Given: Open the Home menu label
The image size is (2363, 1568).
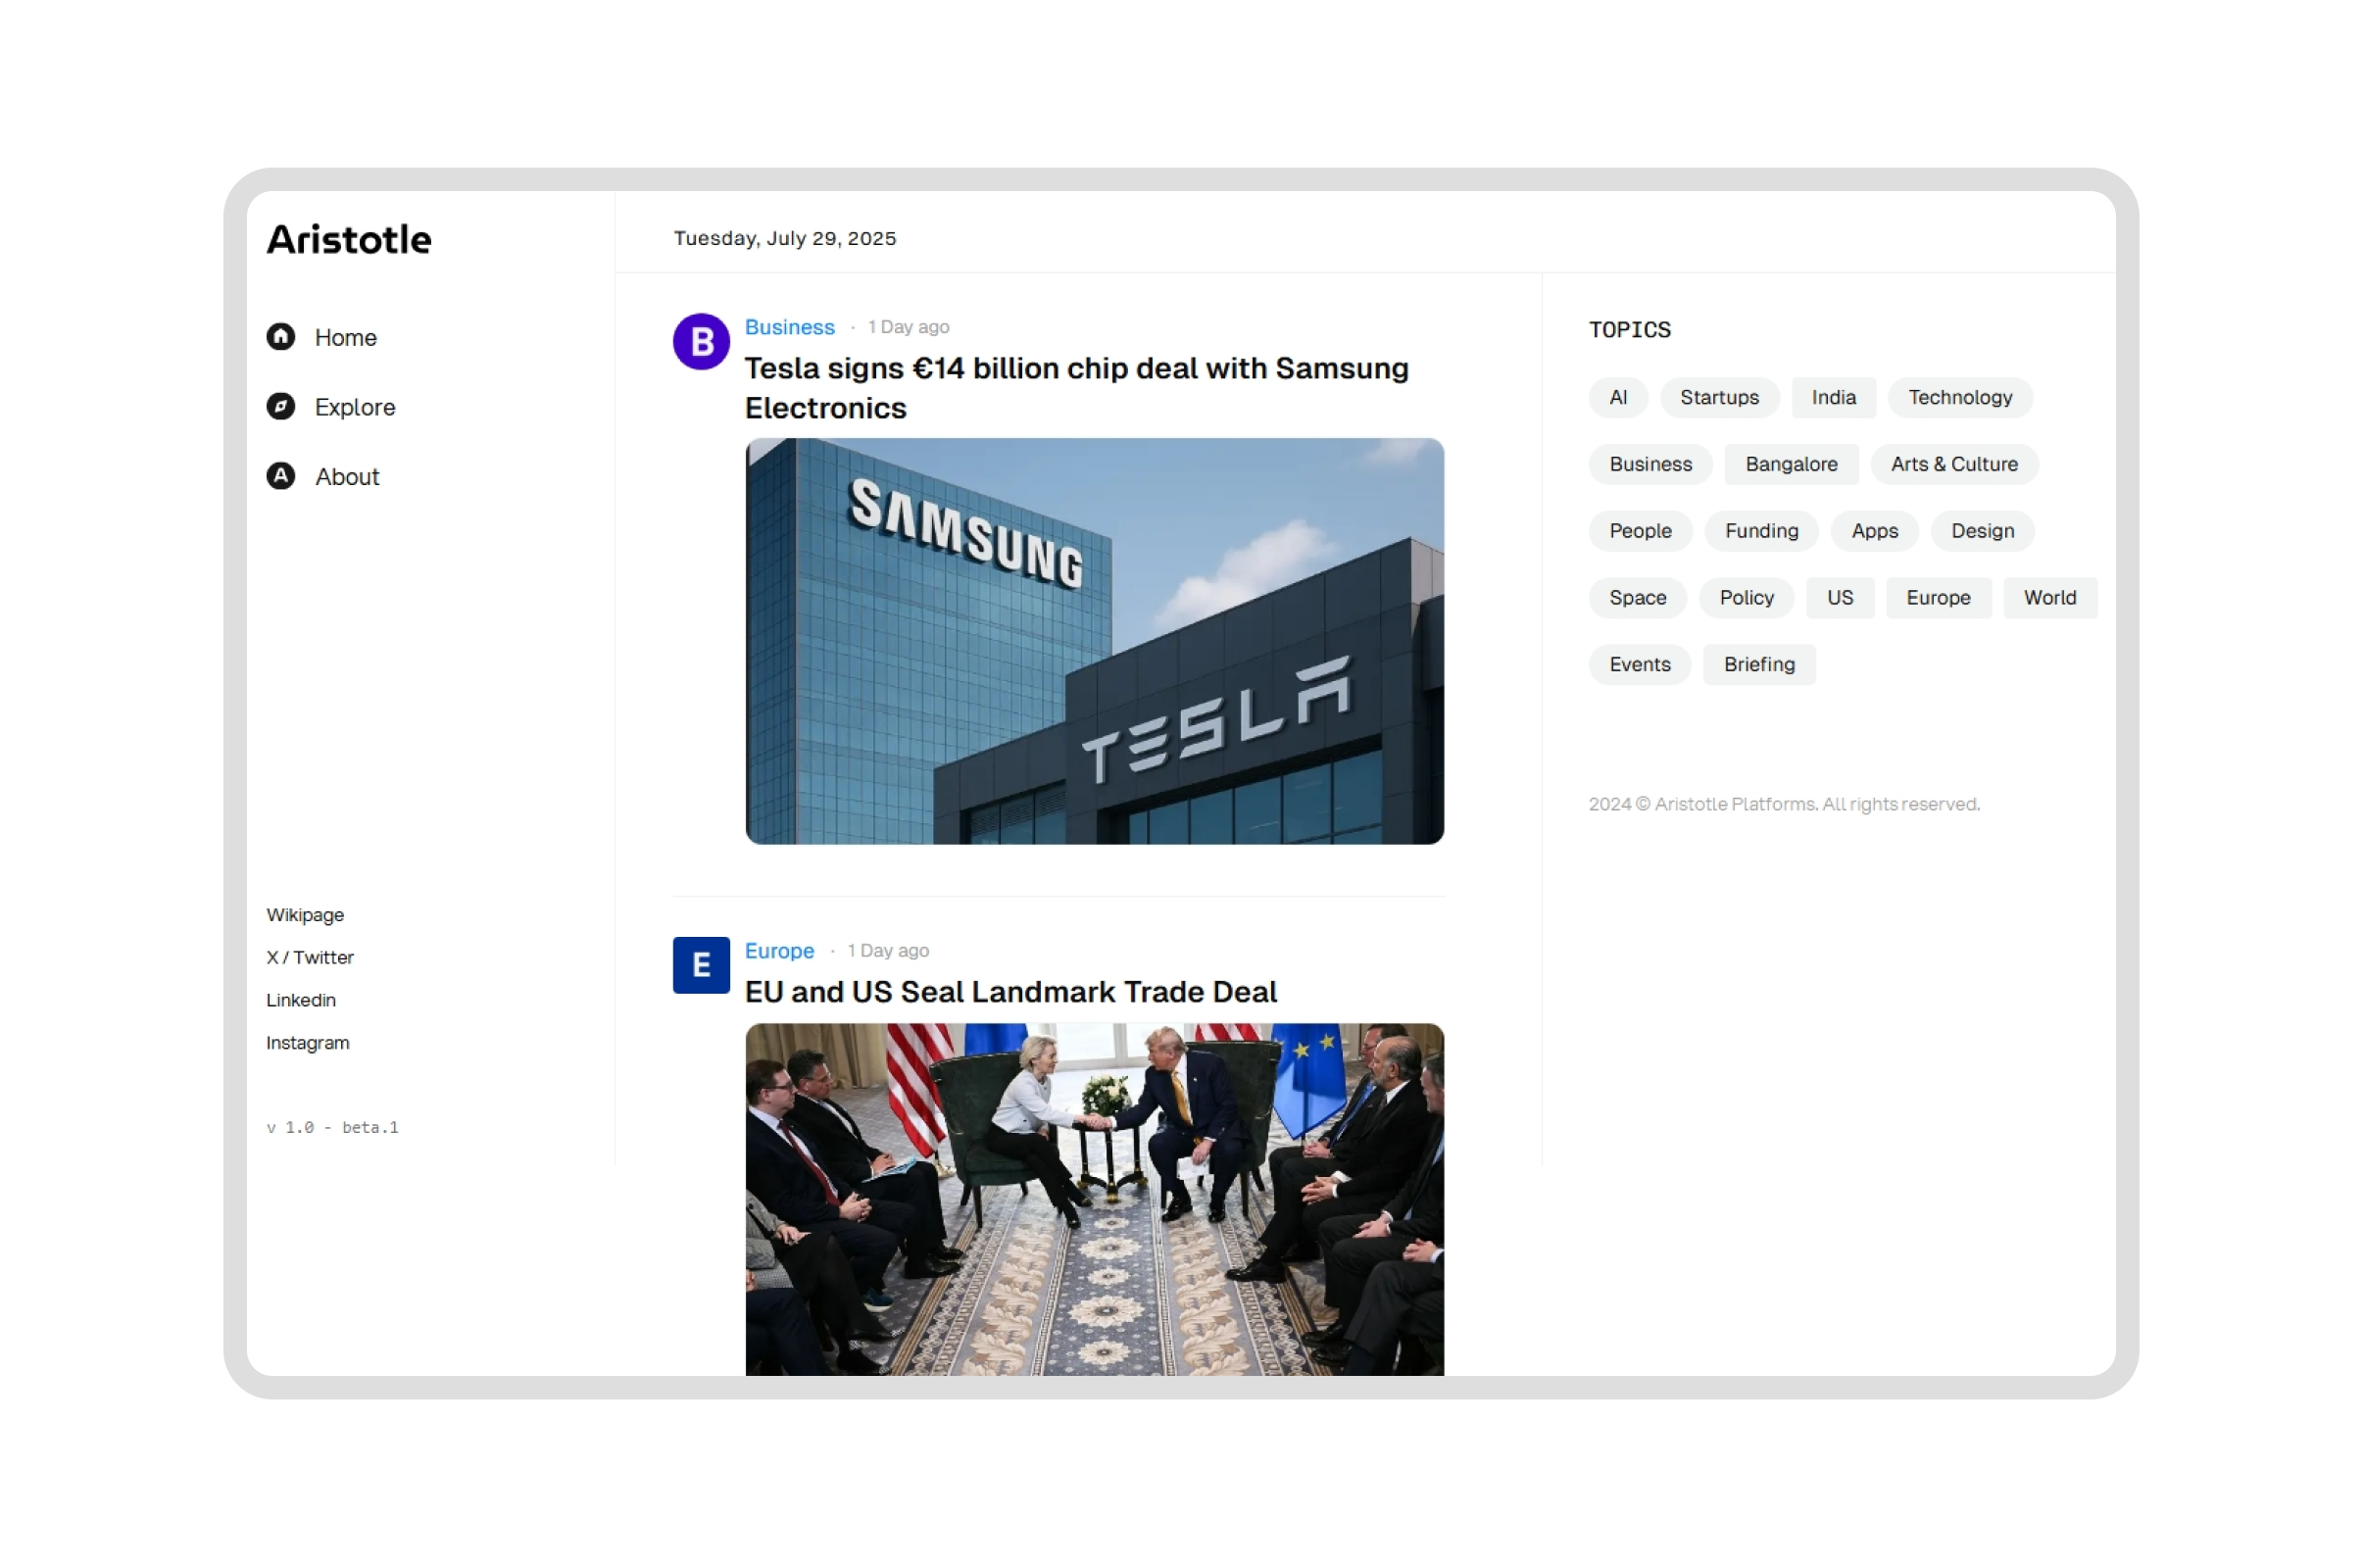Looking at the screenshot, I should tap(346, 338).
